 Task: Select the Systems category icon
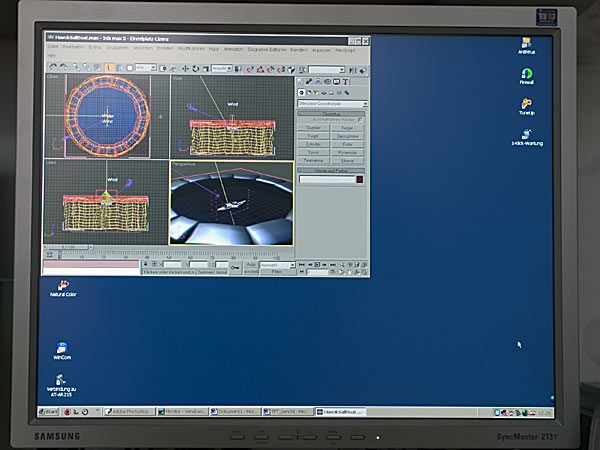347,93
